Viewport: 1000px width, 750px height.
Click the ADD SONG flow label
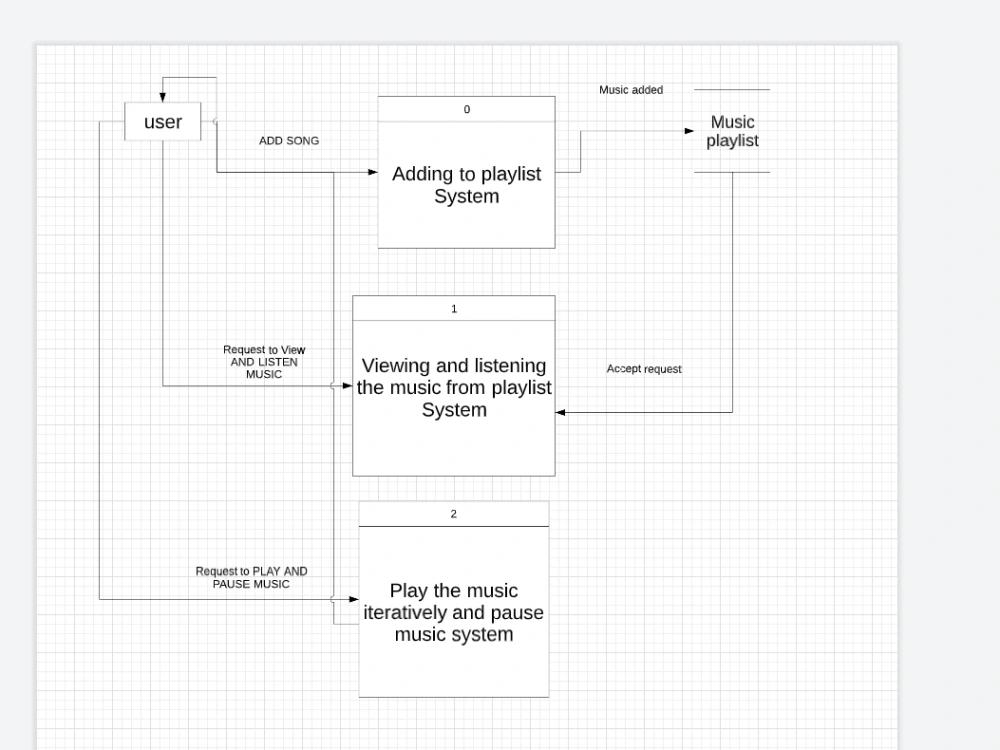point(288,141)
